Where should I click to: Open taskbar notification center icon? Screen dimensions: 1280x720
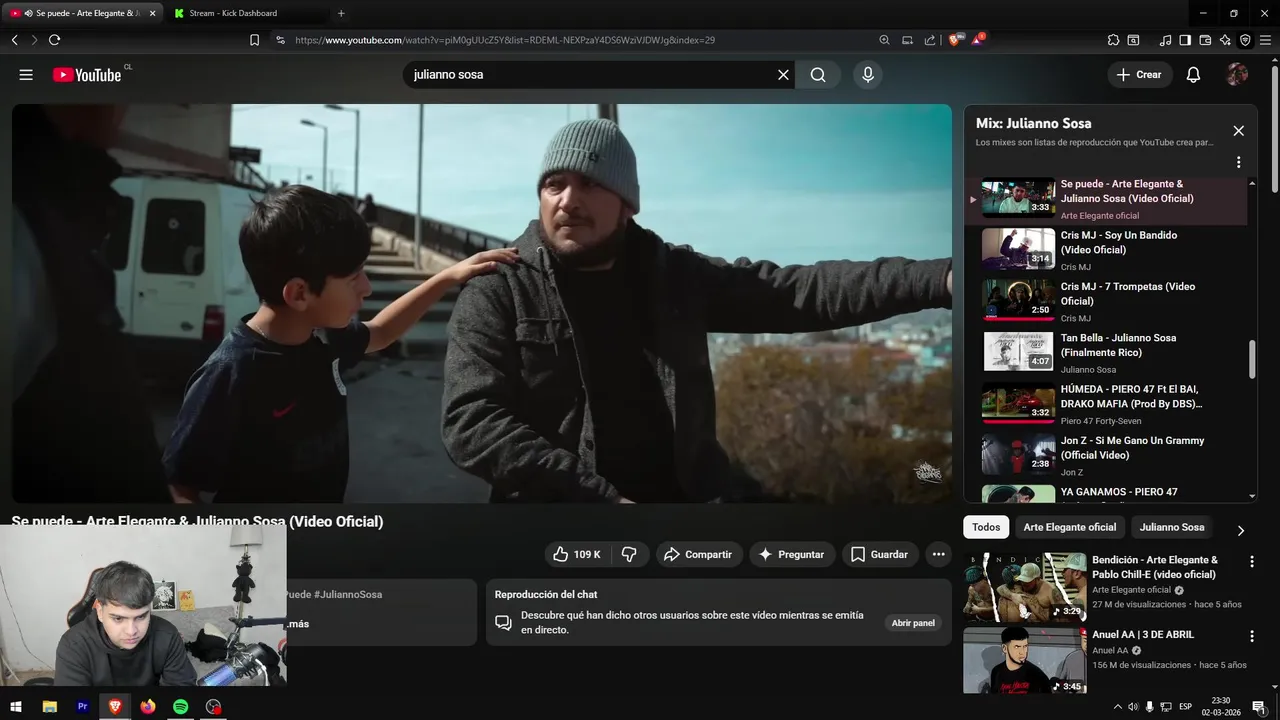[1259, 707]
